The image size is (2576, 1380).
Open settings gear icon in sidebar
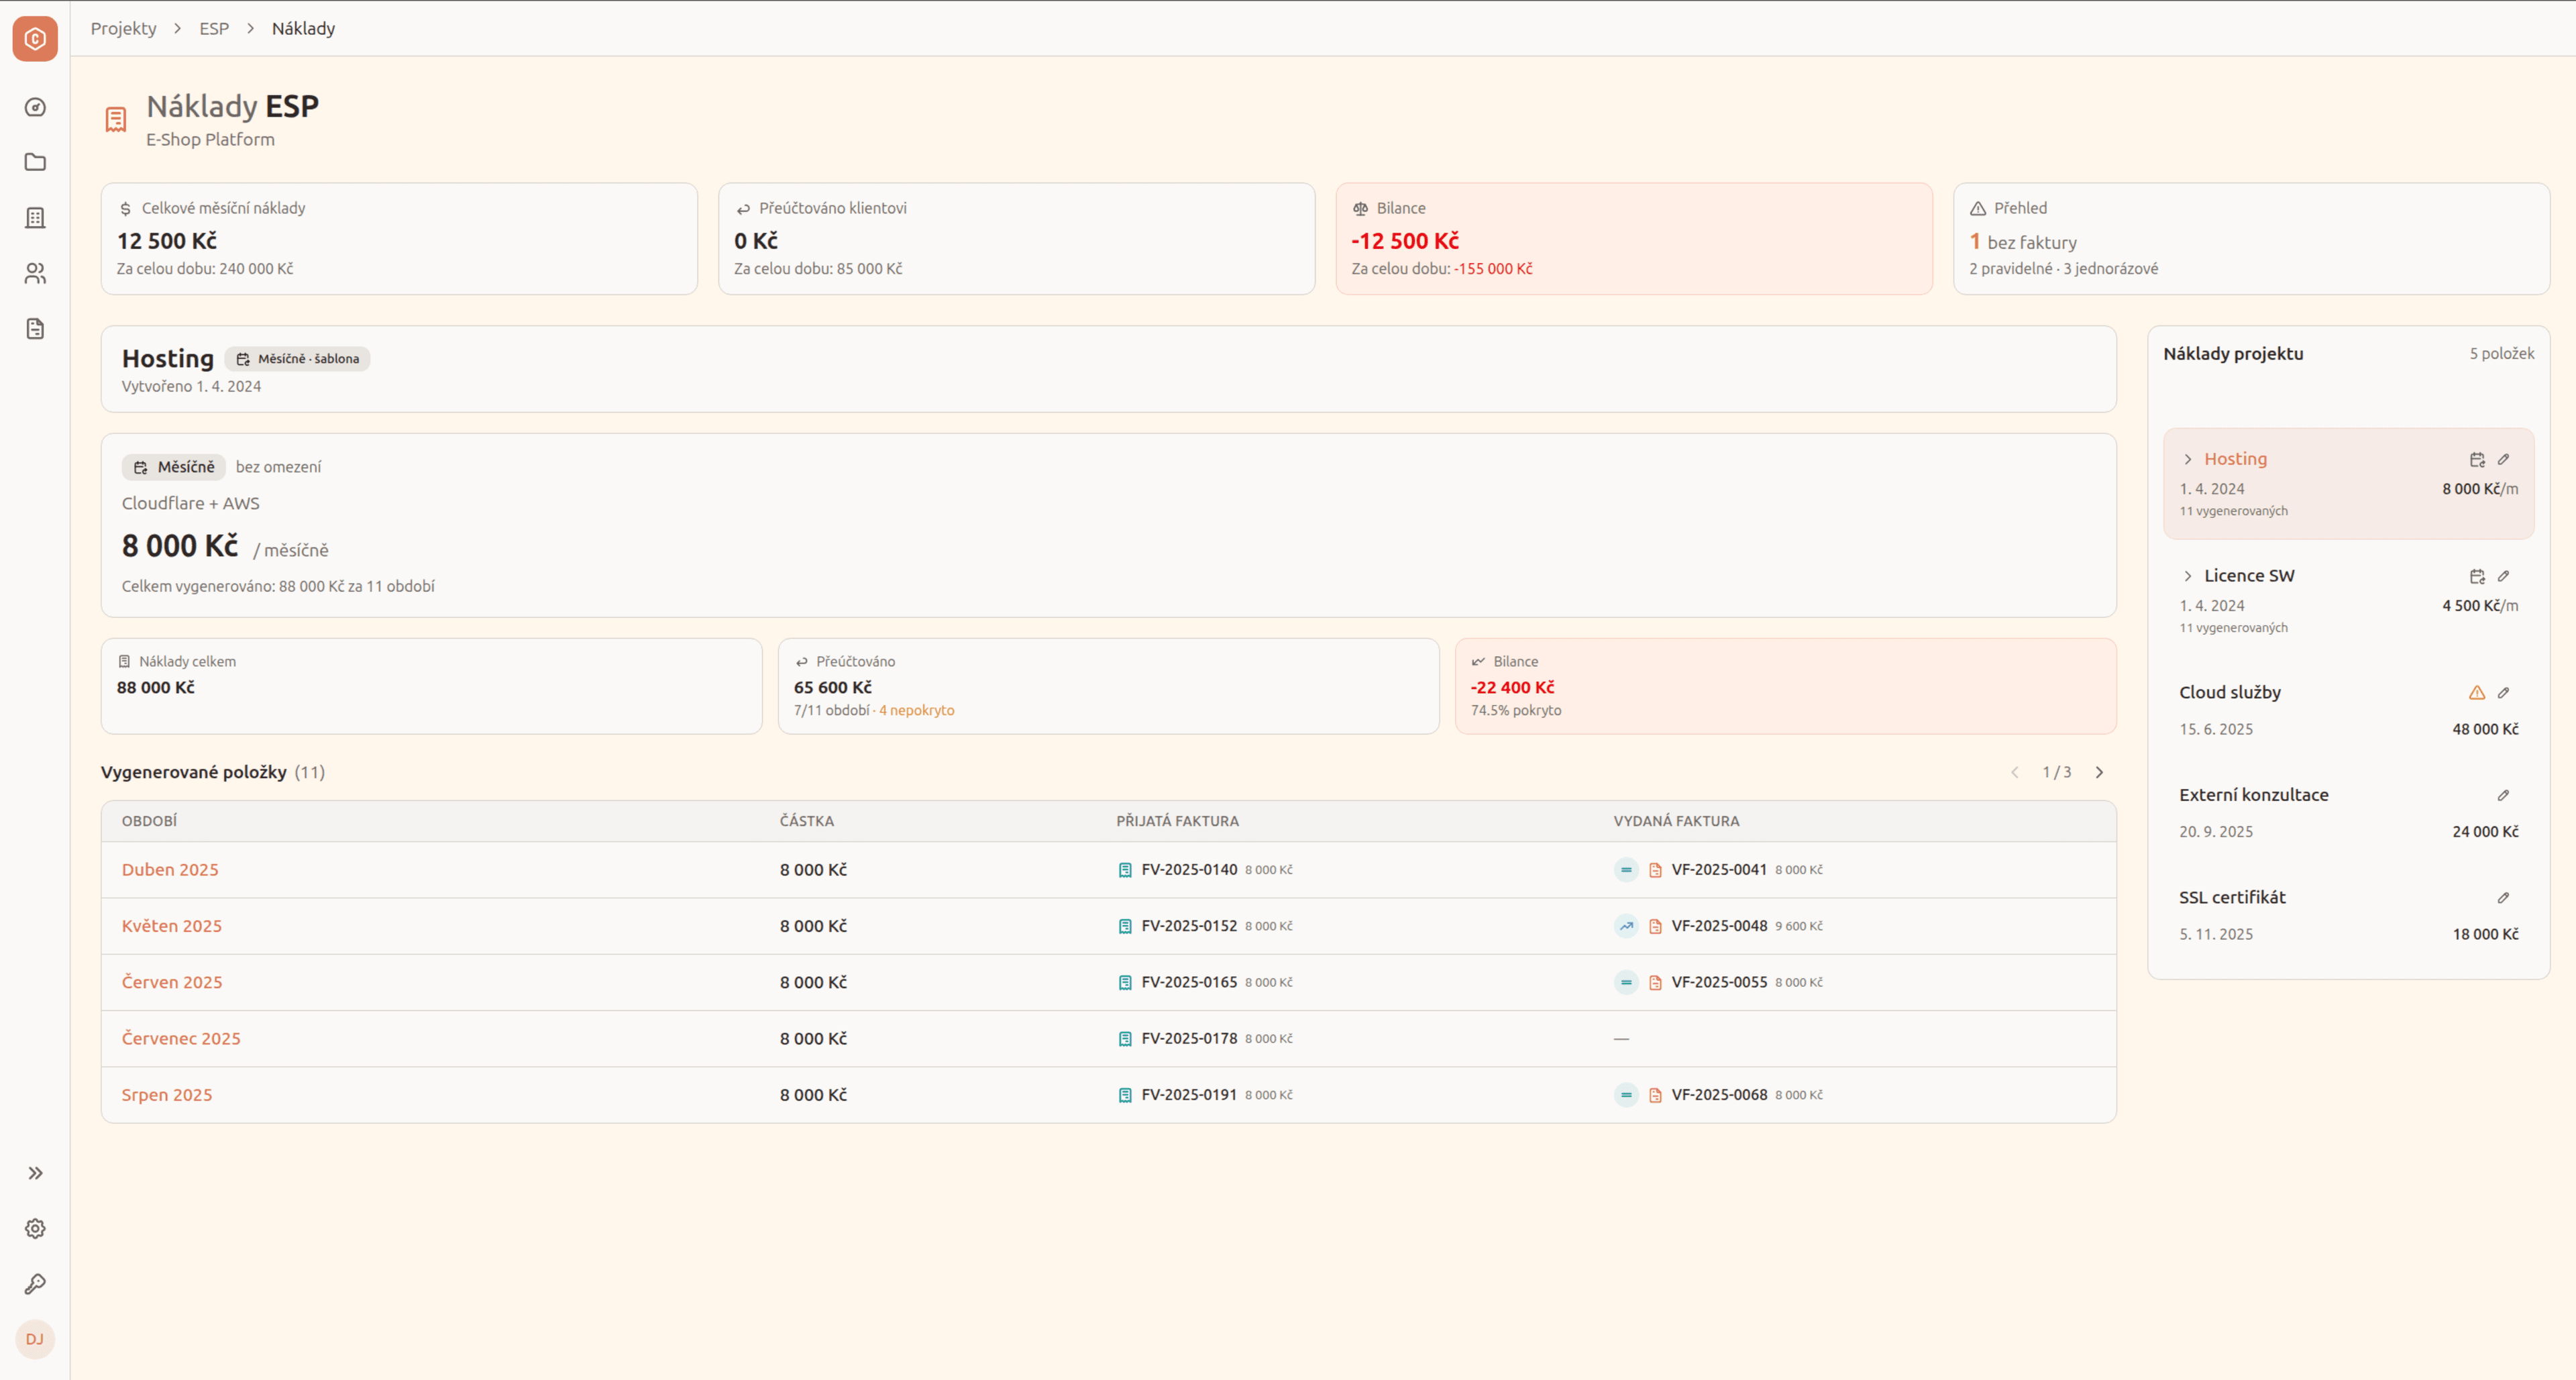tap(35, 1228)
